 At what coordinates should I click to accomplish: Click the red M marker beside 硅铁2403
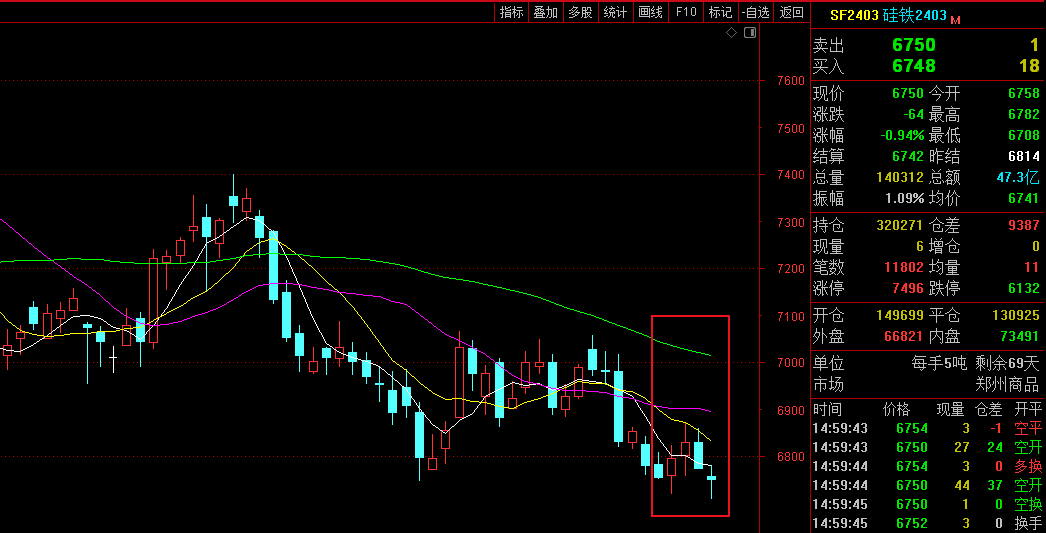pos(955,19)
